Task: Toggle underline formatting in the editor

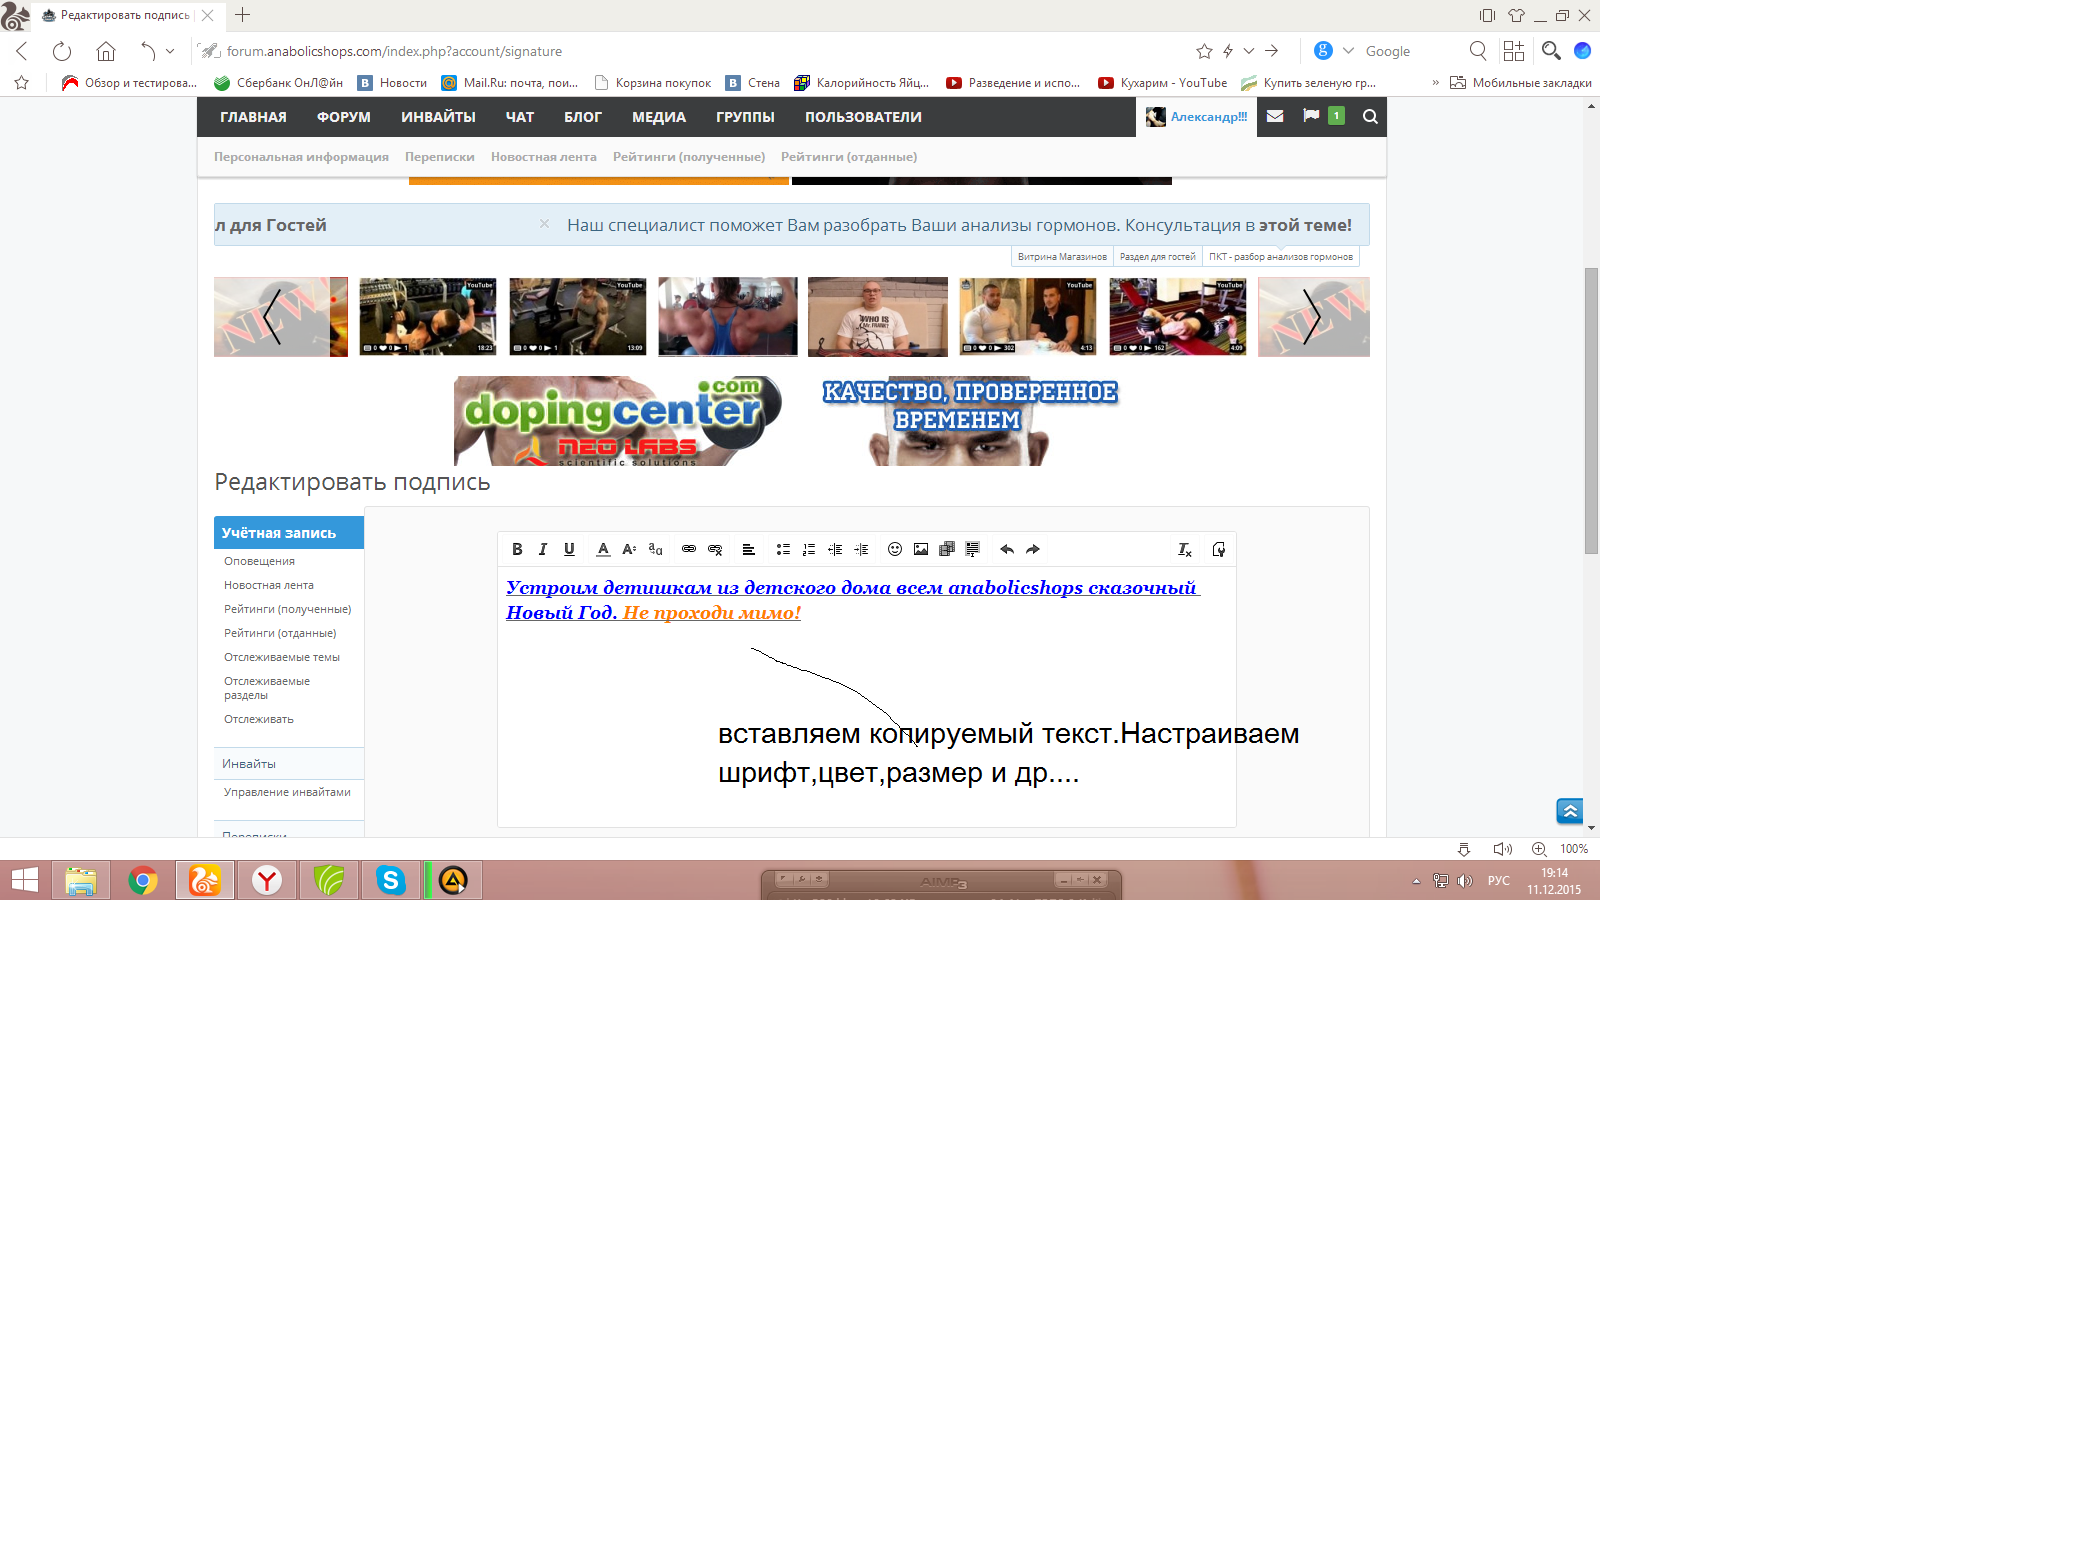Action: pyautogui.click(x=569, y=549)
